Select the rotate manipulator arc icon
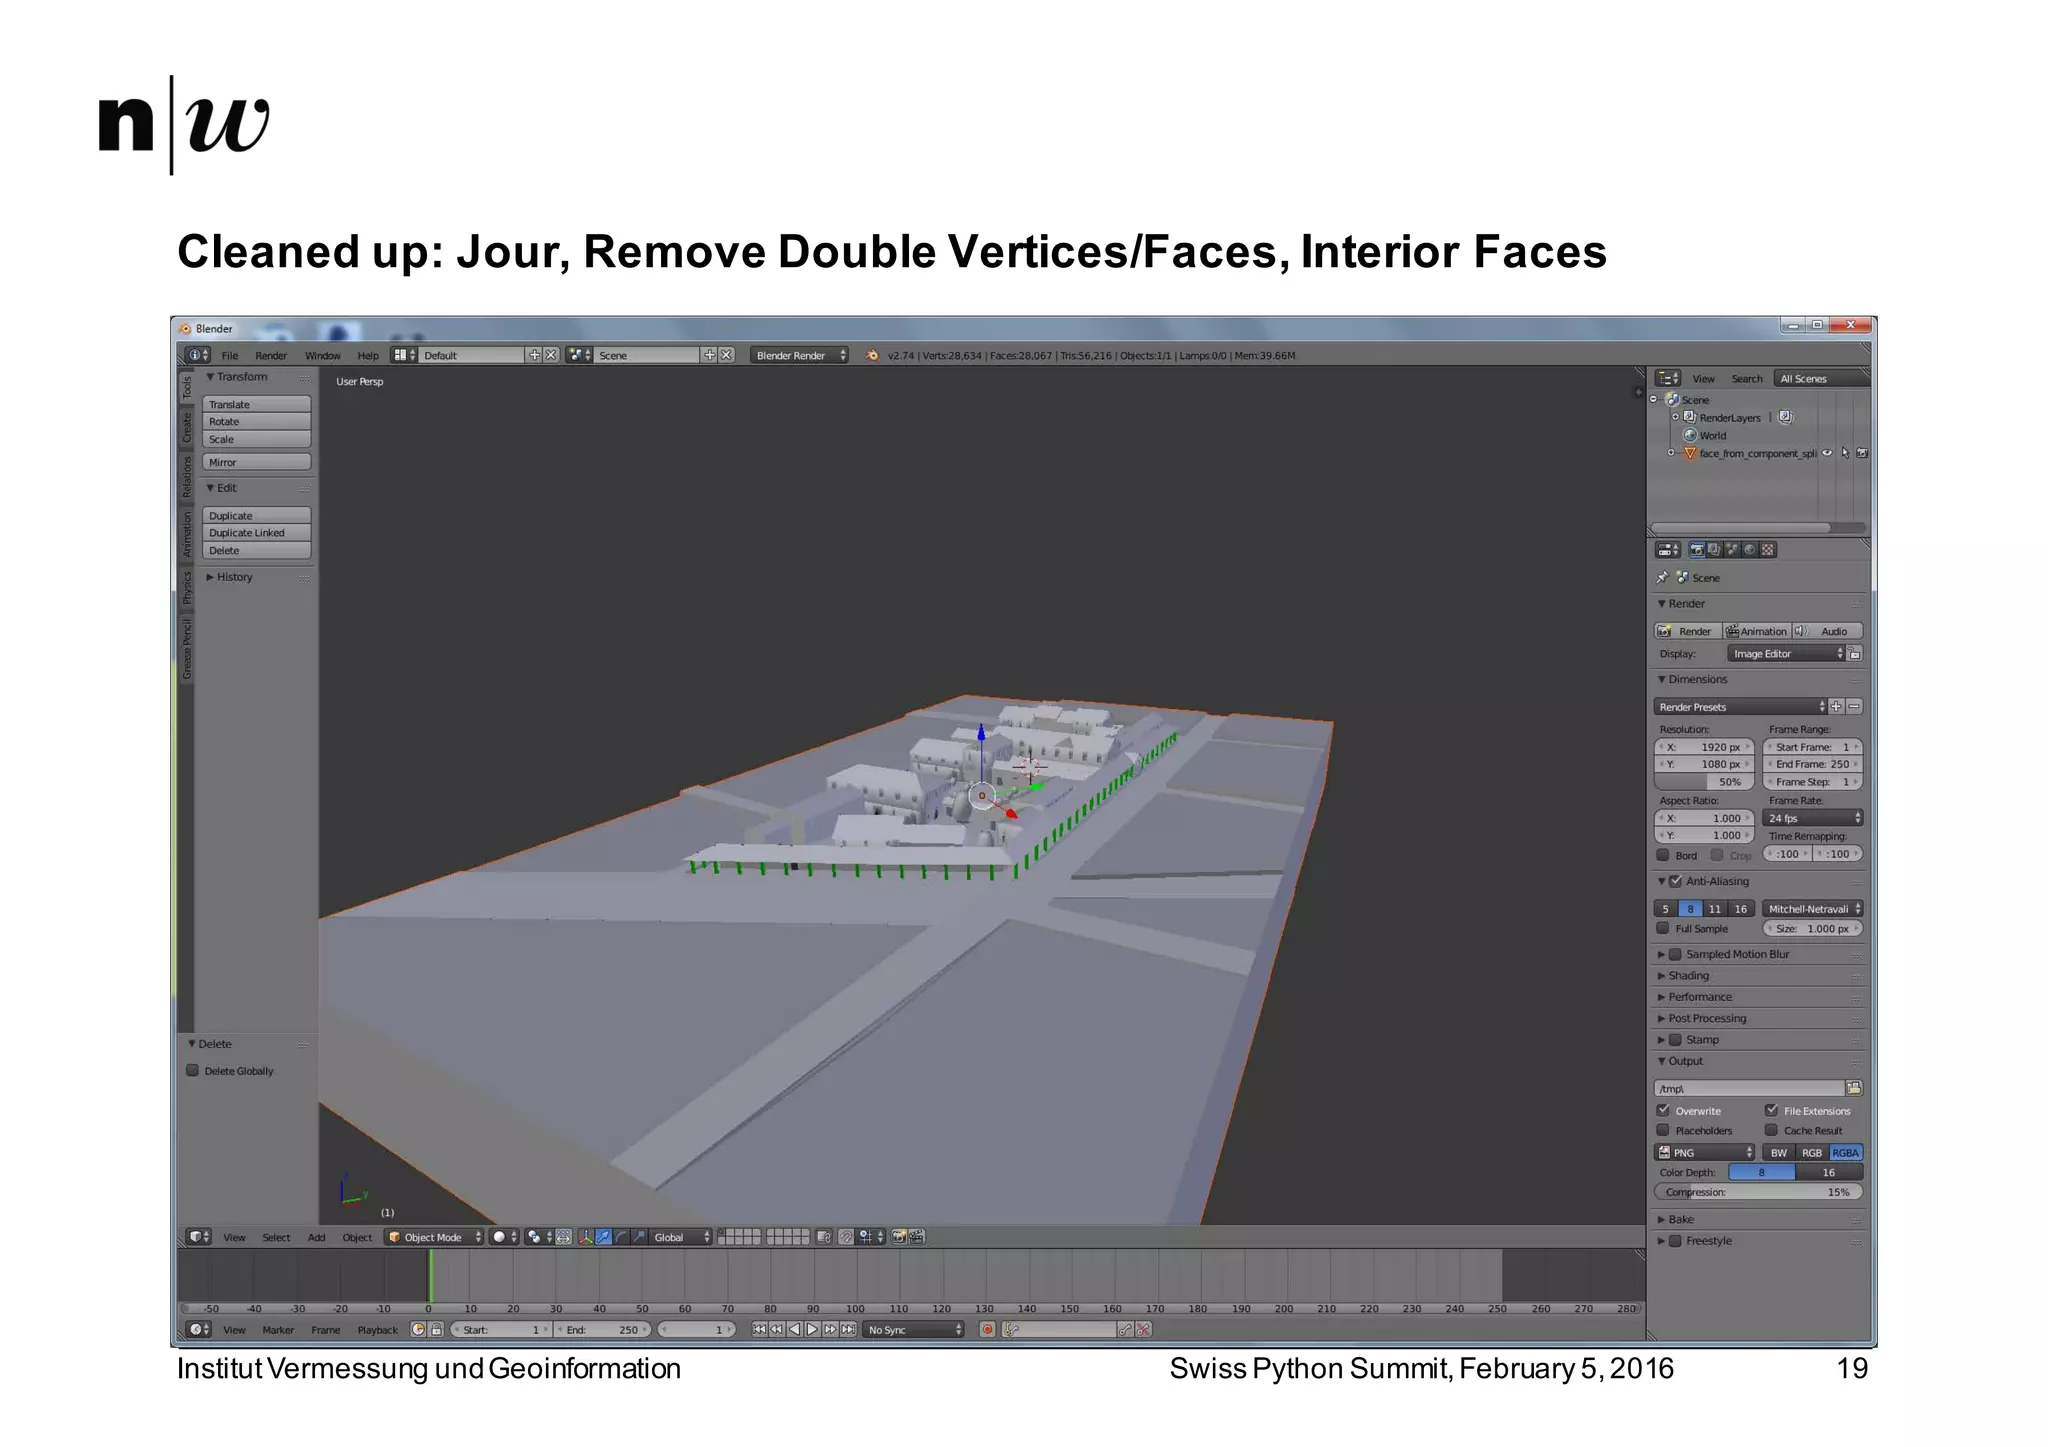 point(621,1237)
